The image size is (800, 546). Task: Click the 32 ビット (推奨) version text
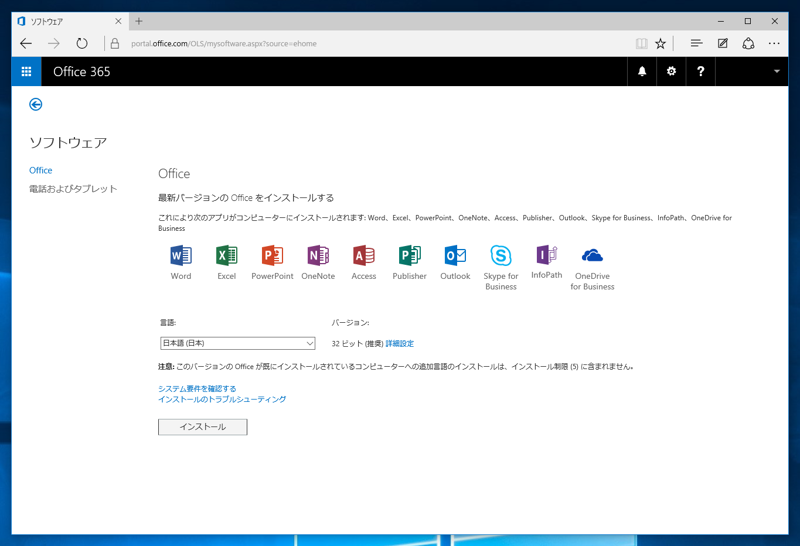click(x=357, y=343)
